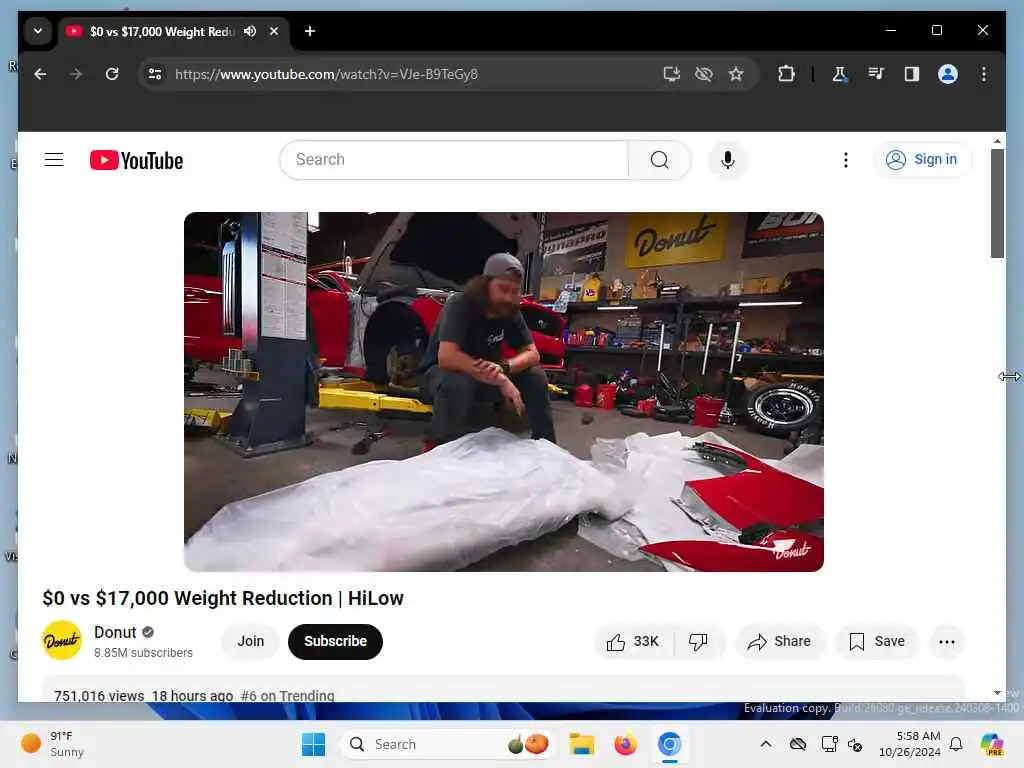
Task: Like the video with 33K thumbs up
Action: click(x=633, y=641)
